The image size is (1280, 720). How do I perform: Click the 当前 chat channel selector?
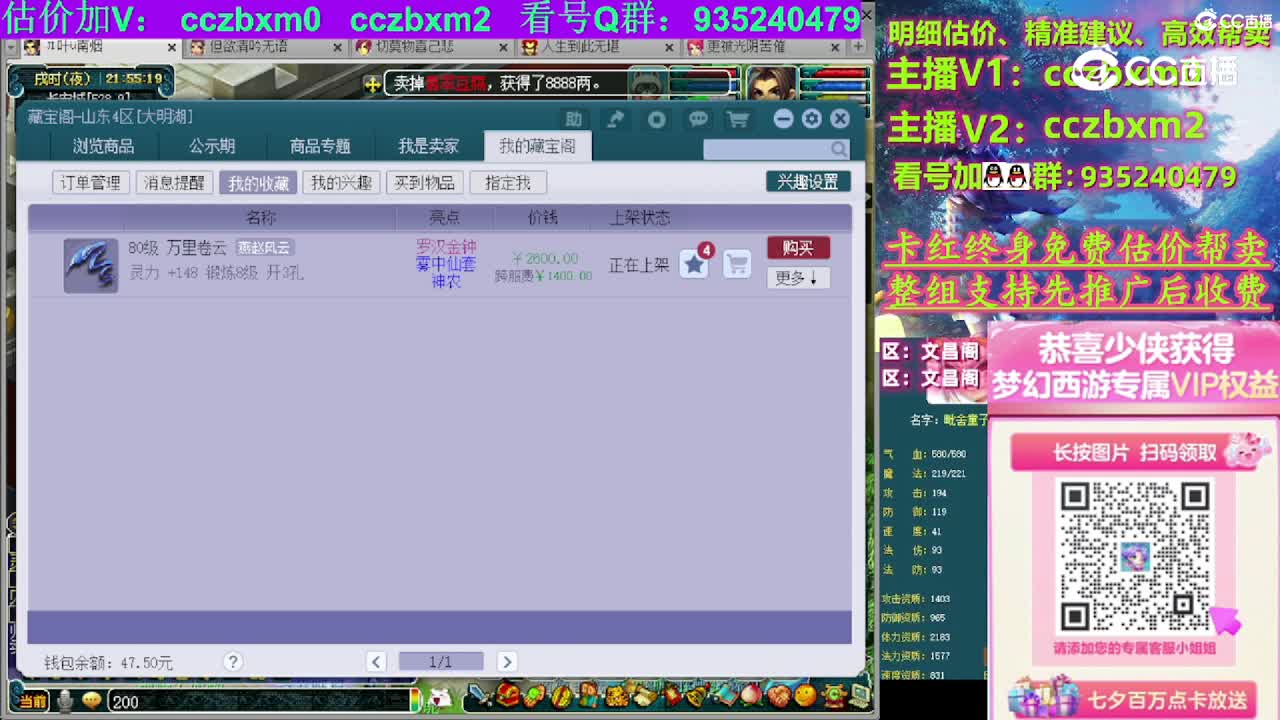[32, 702]
